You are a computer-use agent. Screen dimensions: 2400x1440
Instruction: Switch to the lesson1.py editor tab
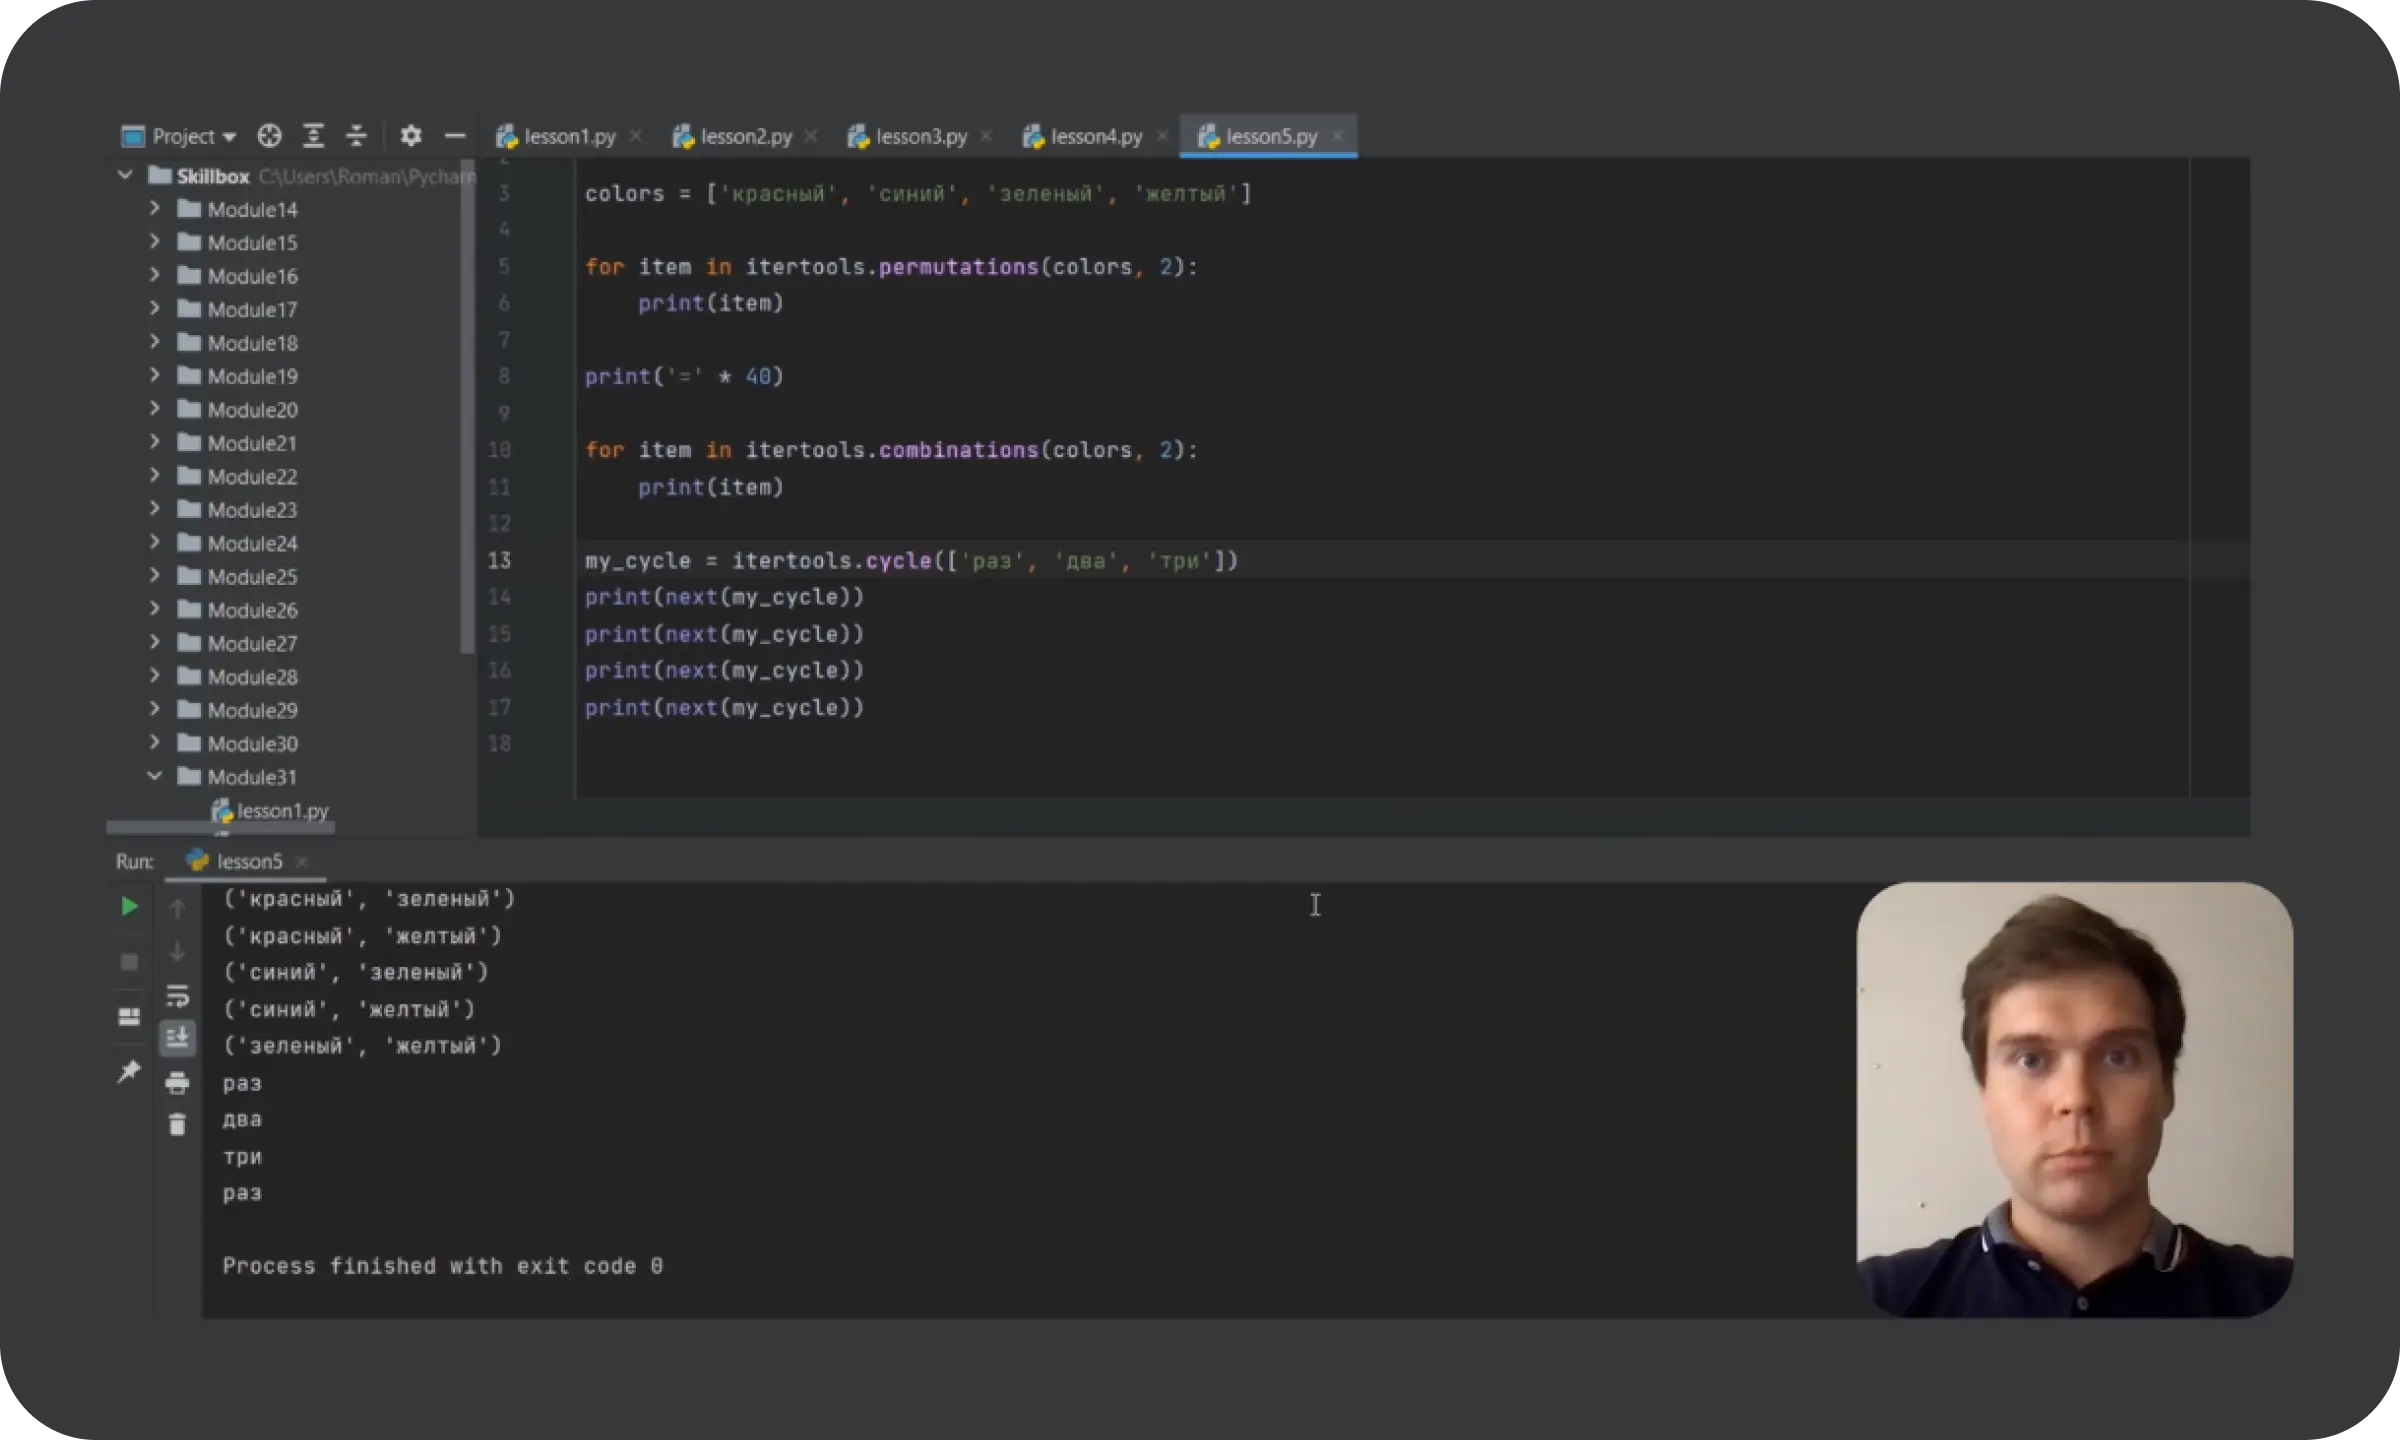coord(568,136)
